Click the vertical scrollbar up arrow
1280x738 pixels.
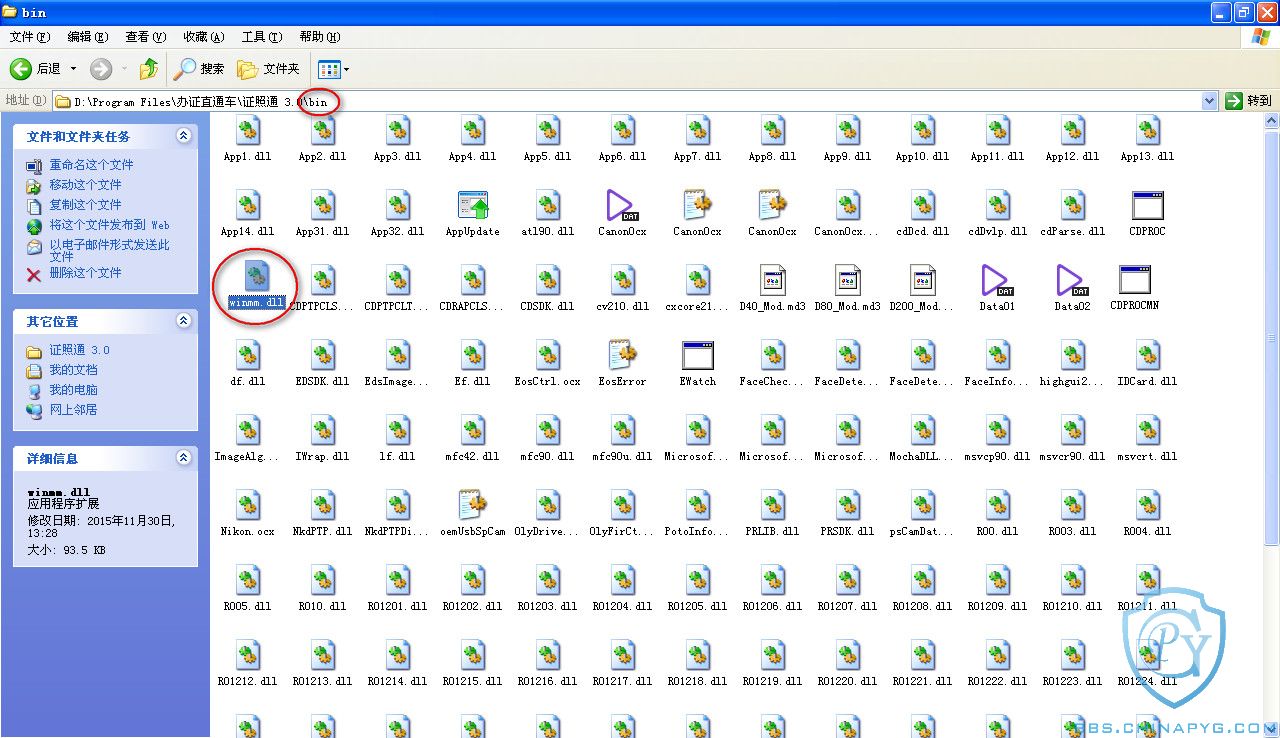pyautogui.click(x=1271, y=121)
